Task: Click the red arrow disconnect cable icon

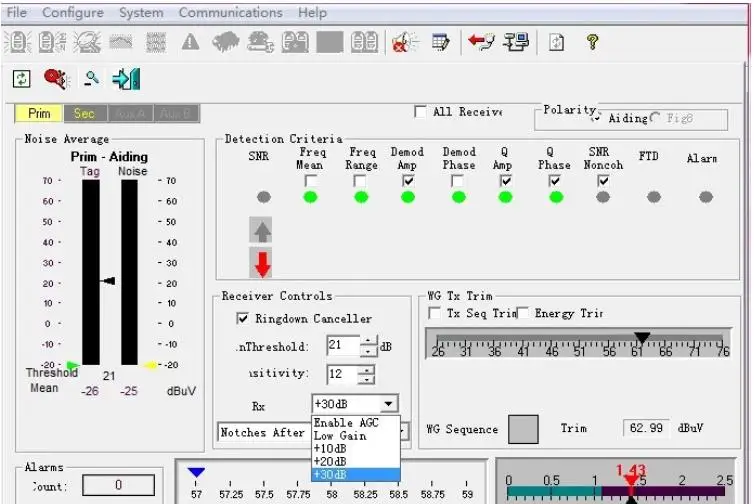Action: pyautogui.click(x=481, y=42)
